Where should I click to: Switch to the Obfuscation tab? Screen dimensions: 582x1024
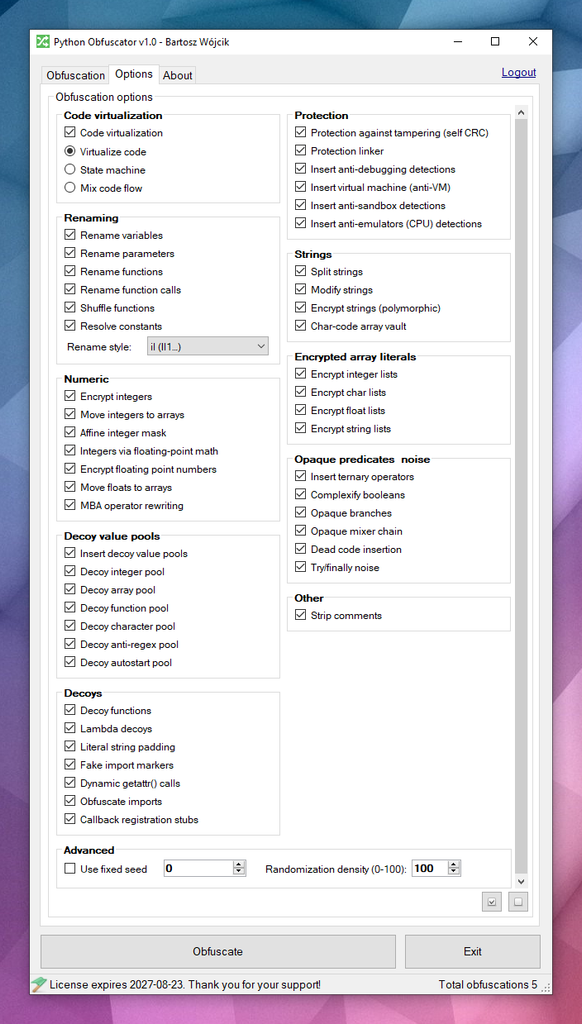pos(75,75)
